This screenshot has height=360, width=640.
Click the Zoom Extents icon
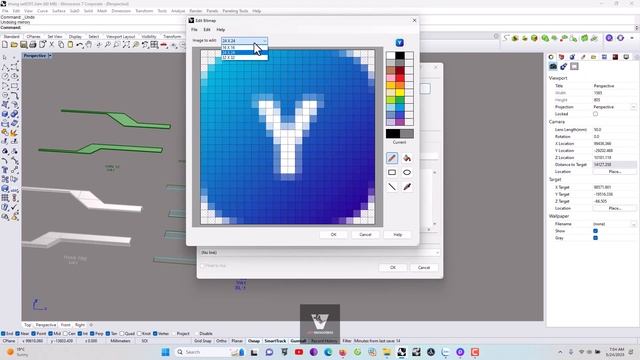(126, 44)
